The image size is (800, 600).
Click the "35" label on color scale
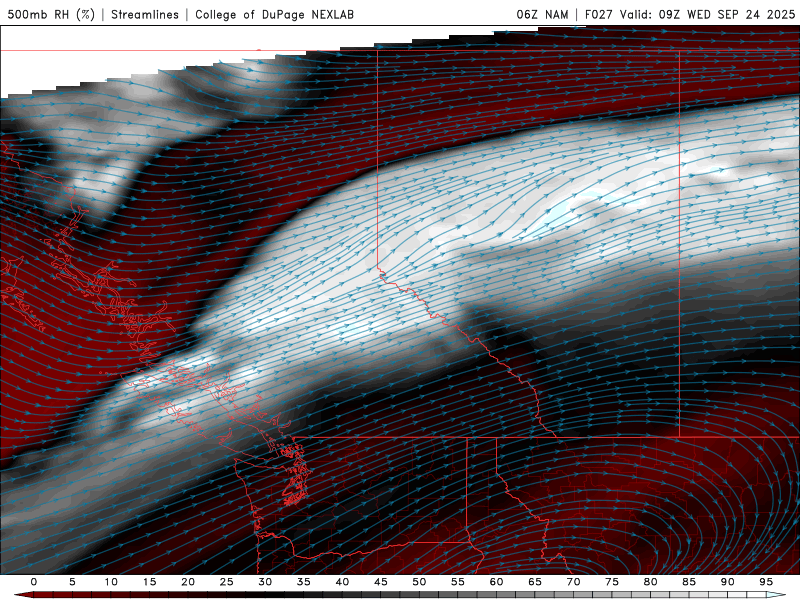(x=304, y=582)
